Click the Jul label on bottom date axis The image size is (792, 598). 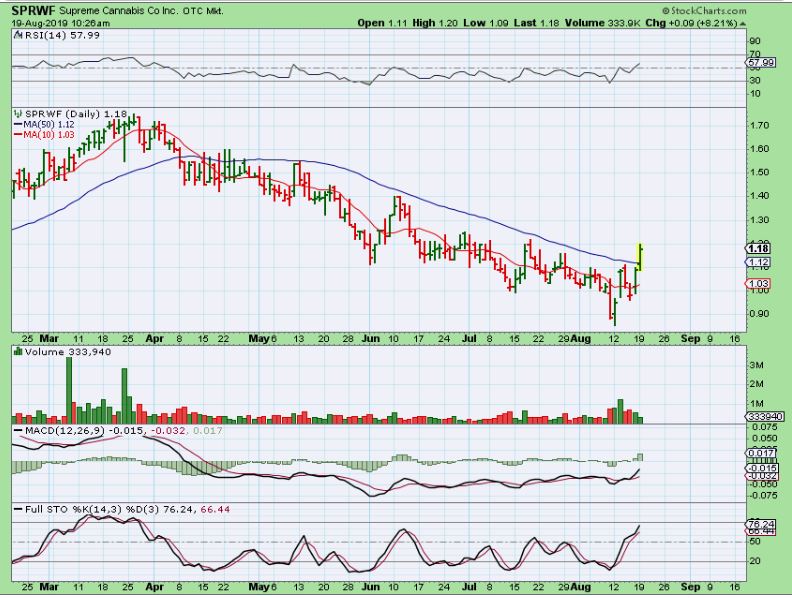pyautogui.click(x=469, y=587)
